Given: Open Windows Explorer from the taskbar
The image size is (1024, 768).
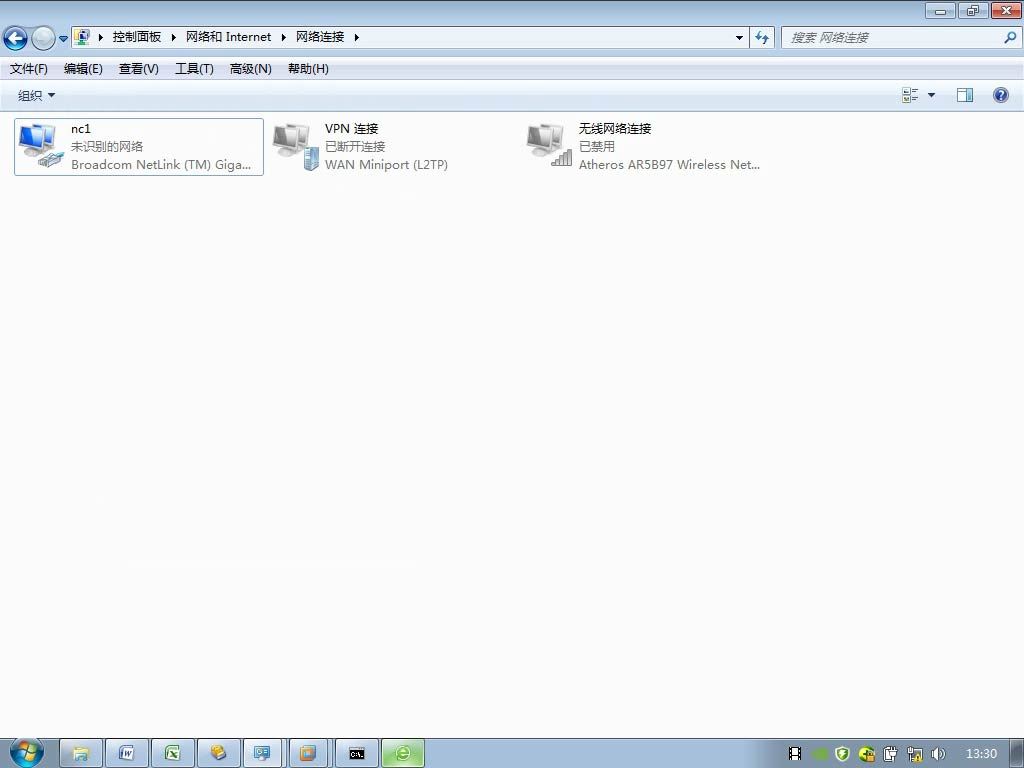Looking at the screenshot, I should point(81,754).
